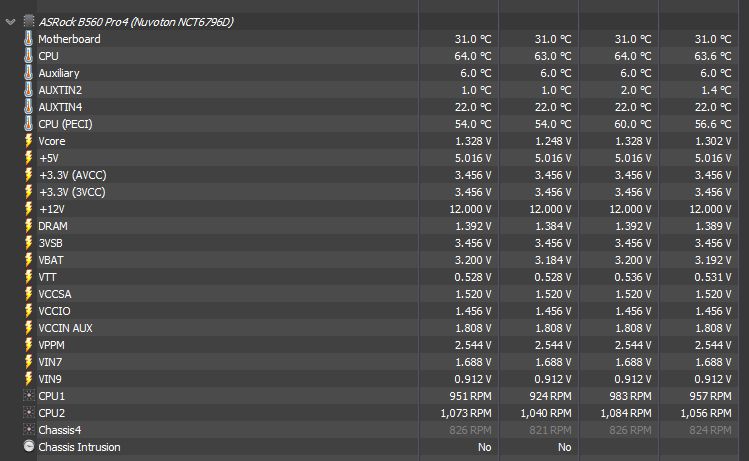Click the voltage icon beside VCCSA
Image resolution: width=749 pixels, height=461 pixels.
coord(29,294)
